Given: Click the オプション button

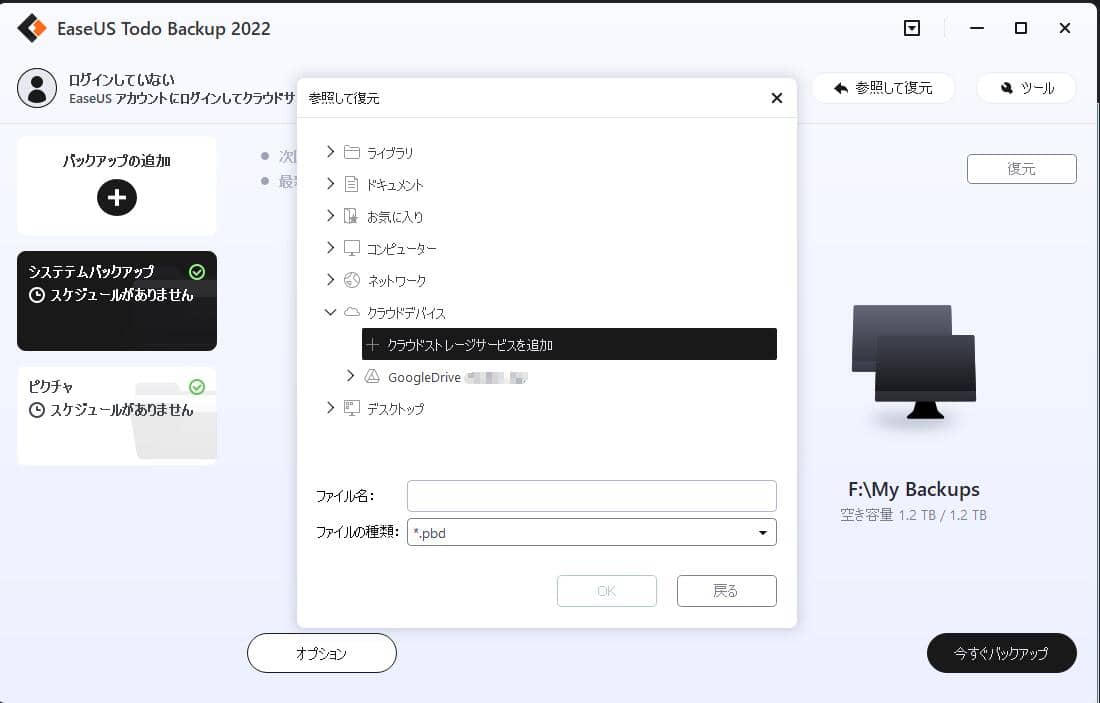Looking at the screenshot, I should pos(321,653).
